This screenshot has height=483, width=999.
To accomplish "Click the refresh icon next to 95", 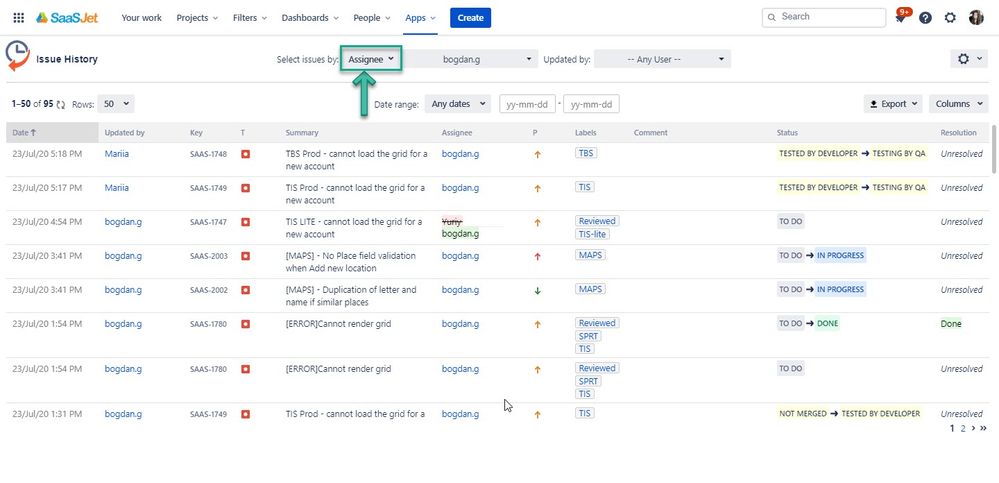I will (x=61, y=105).
